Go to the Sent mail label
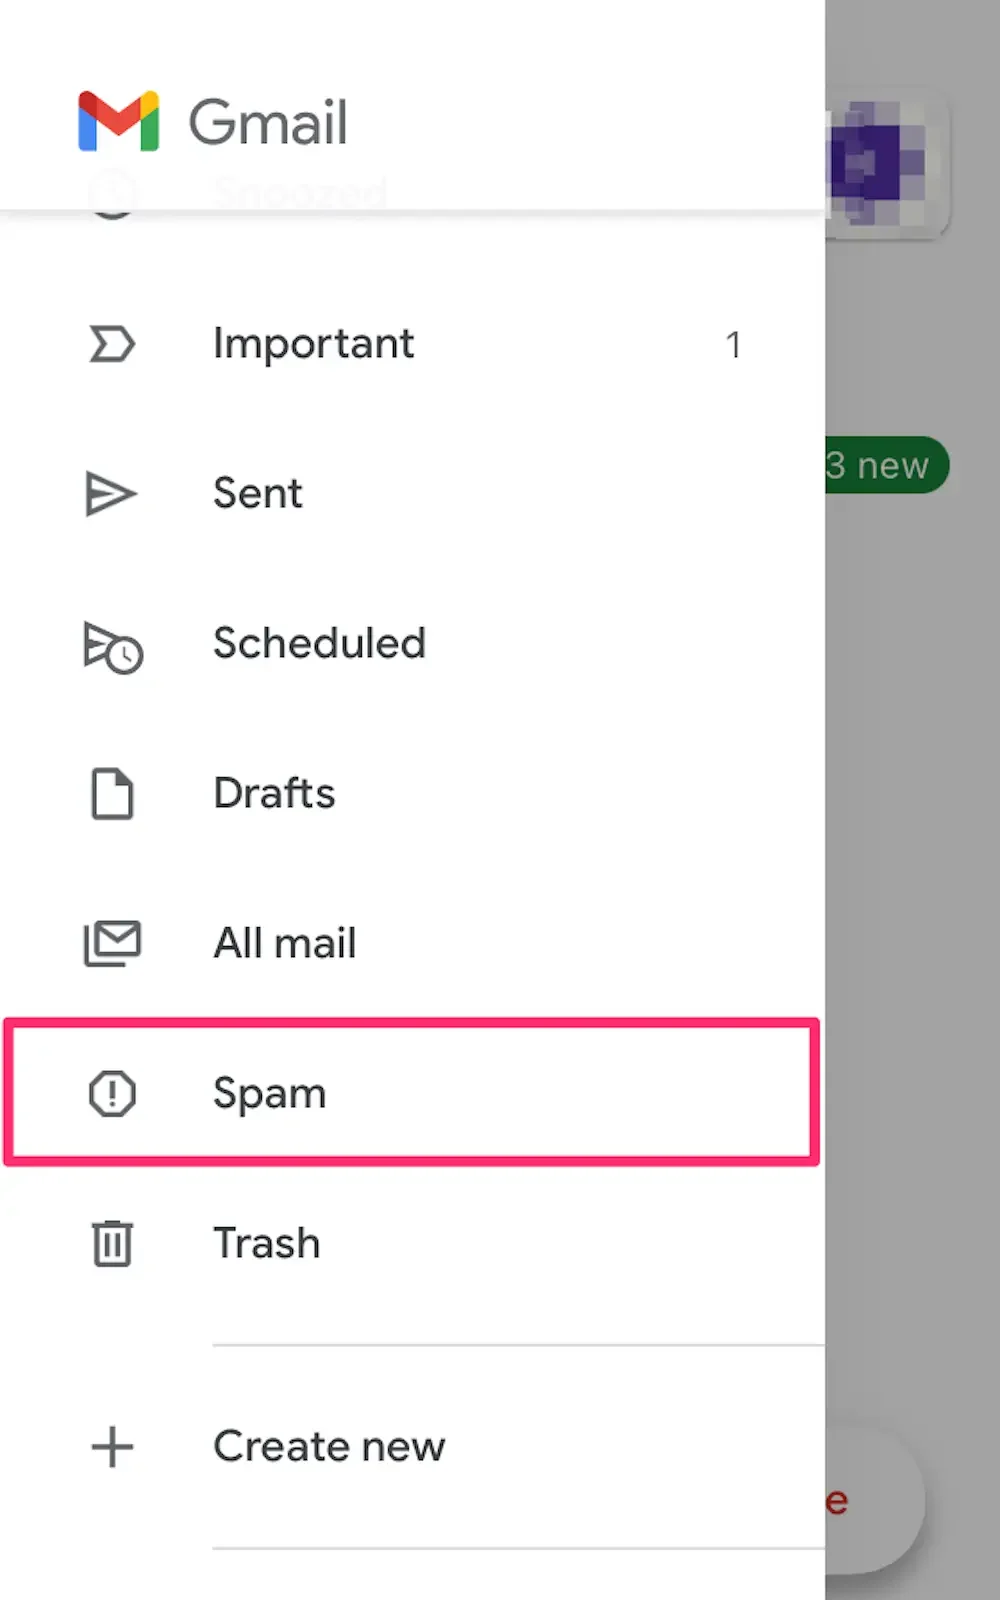Image resolution: width=1000 pixels, height=1600 pixels. coord(258,494)
